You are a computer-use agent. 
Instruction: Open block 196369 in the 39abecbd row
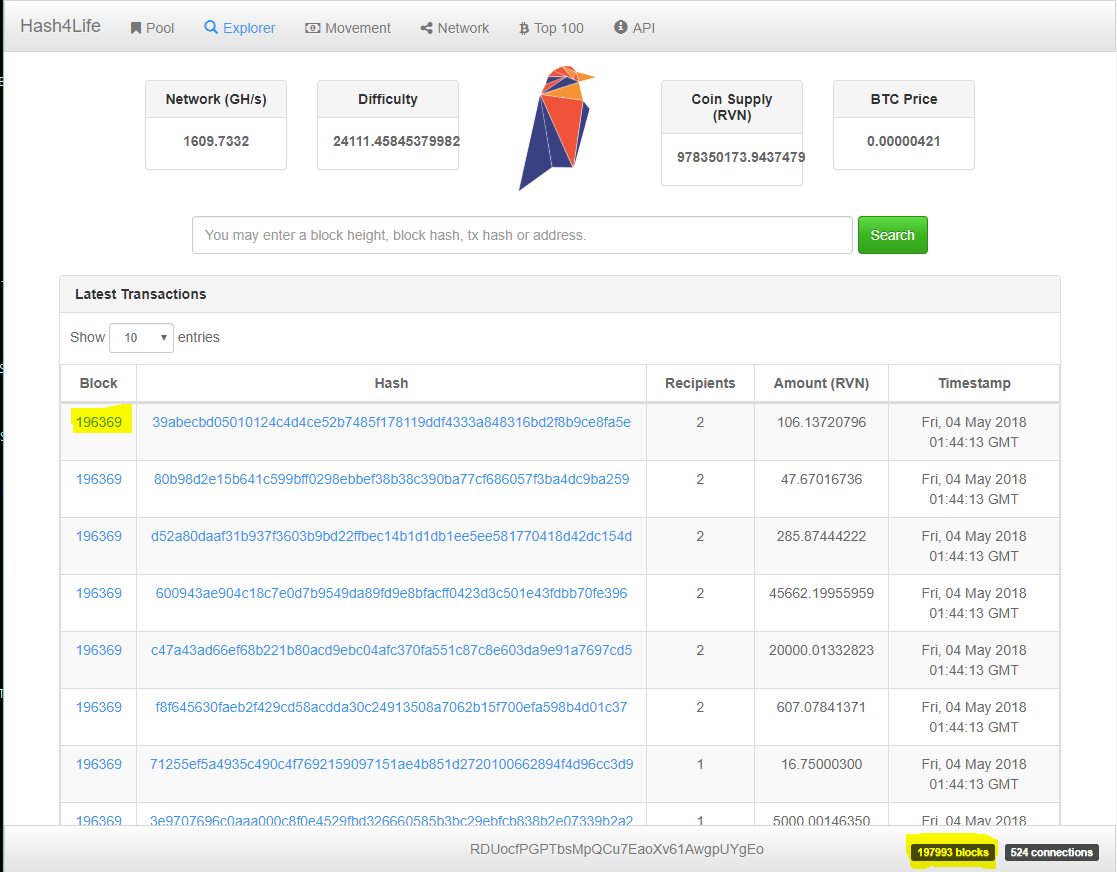pos(99,422)
